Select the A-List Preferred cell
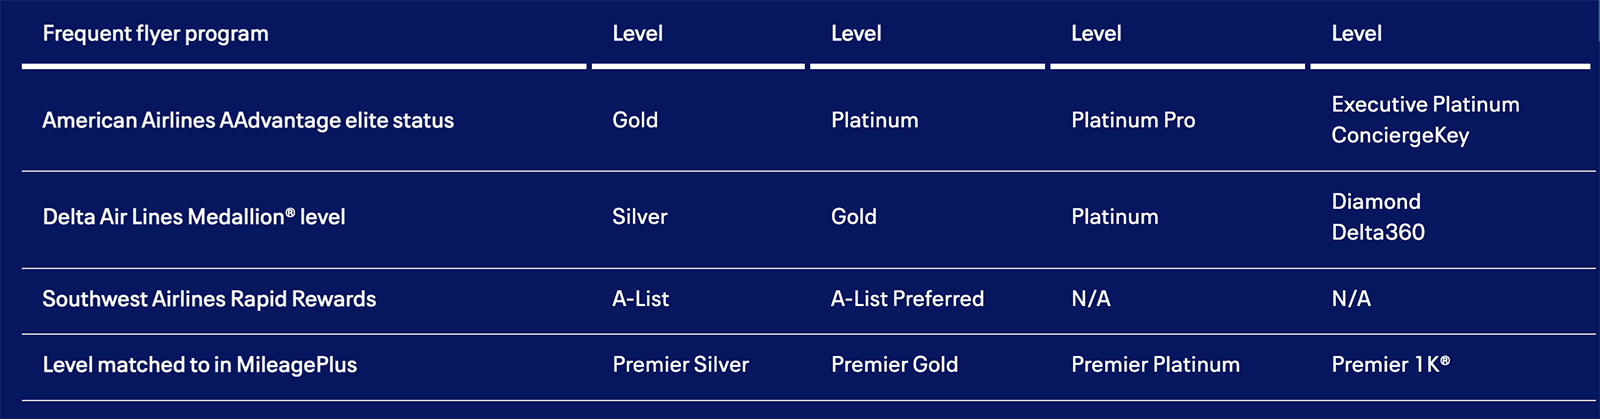Image resolution: width=1600 pixels, height=419 pixels. pos(907,299)
